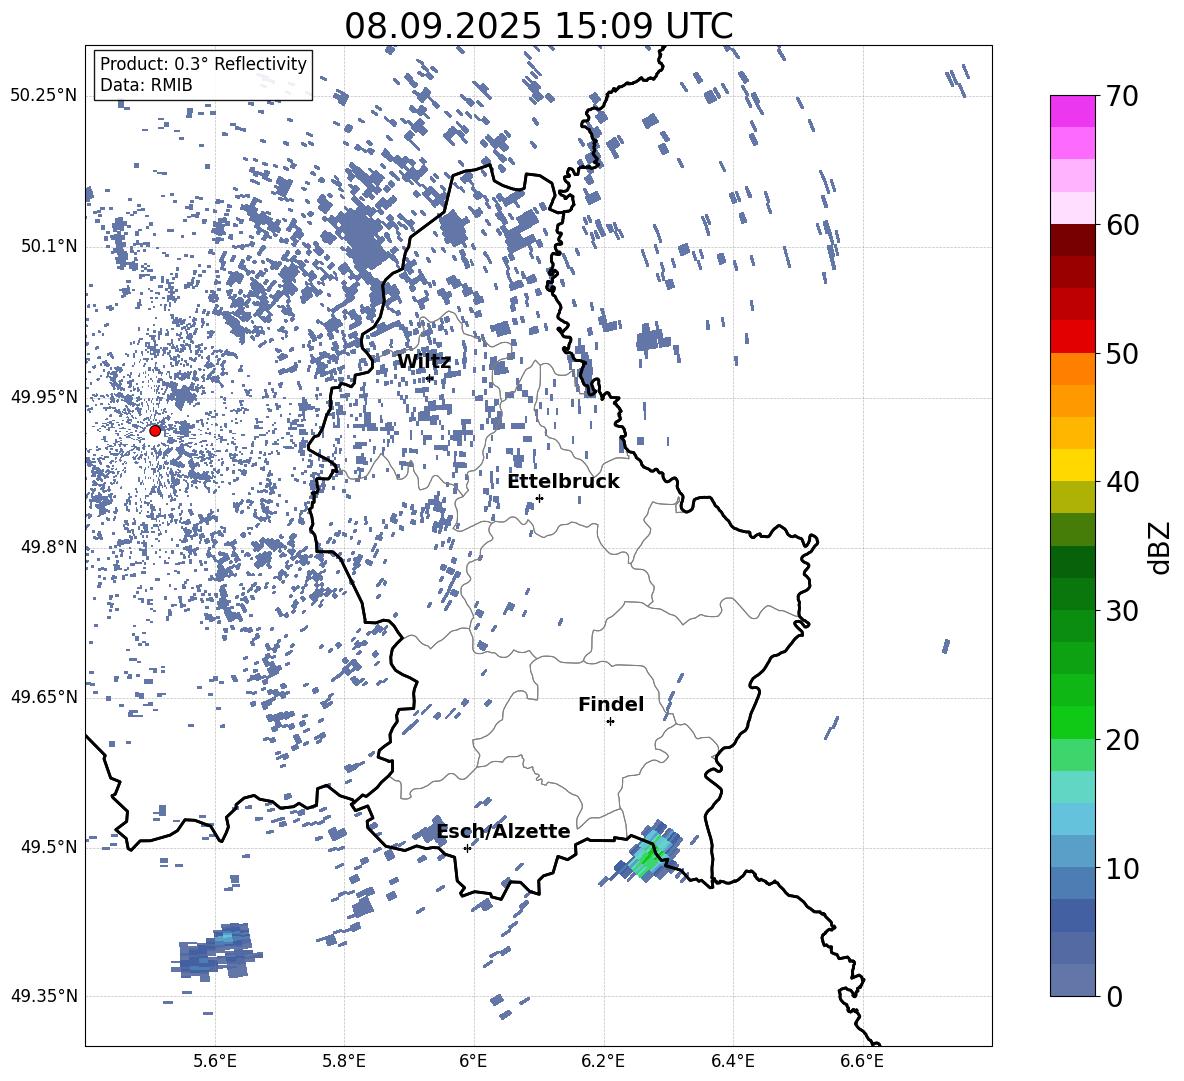This screenshot has width=1184, height=1081.
Task: Click the Ettelbruck city label
Action: click(x=563, y=482)
